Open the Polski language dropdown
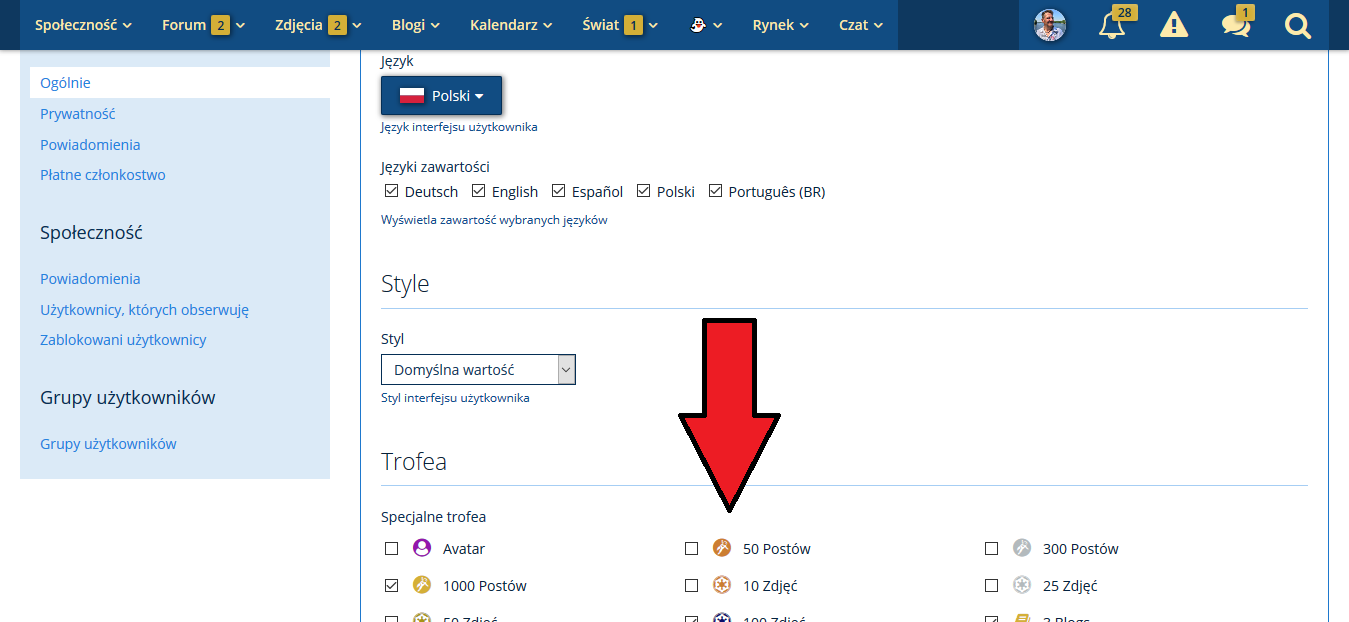1349x622 pixels. pos(441,96)
